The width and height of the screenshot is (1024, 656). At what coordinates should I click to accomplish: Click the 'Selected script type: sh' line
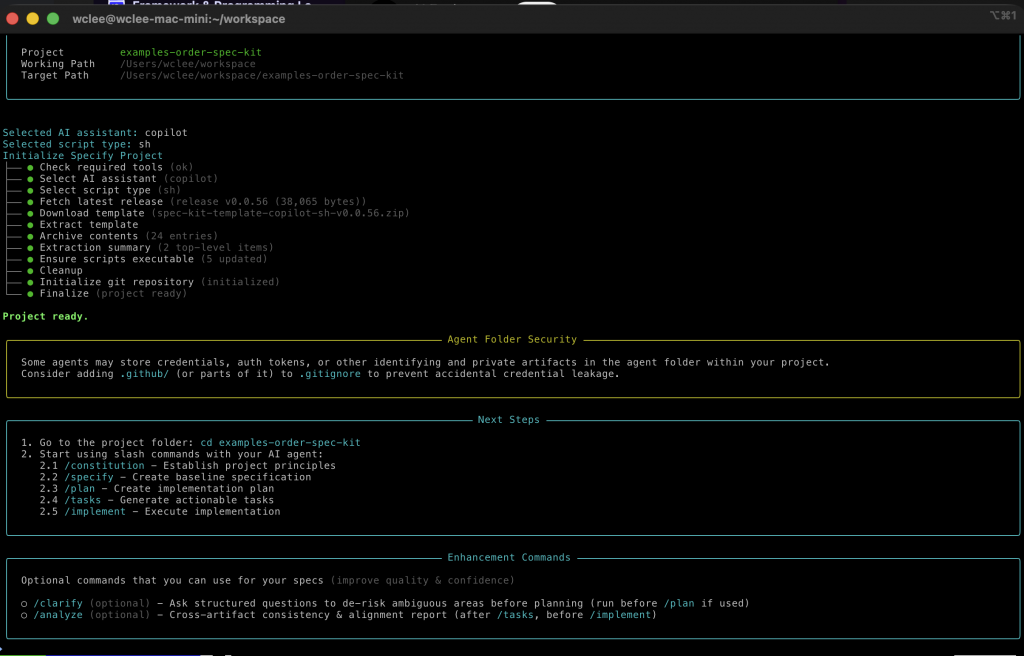pyautogui.click(x=76, y=144)
